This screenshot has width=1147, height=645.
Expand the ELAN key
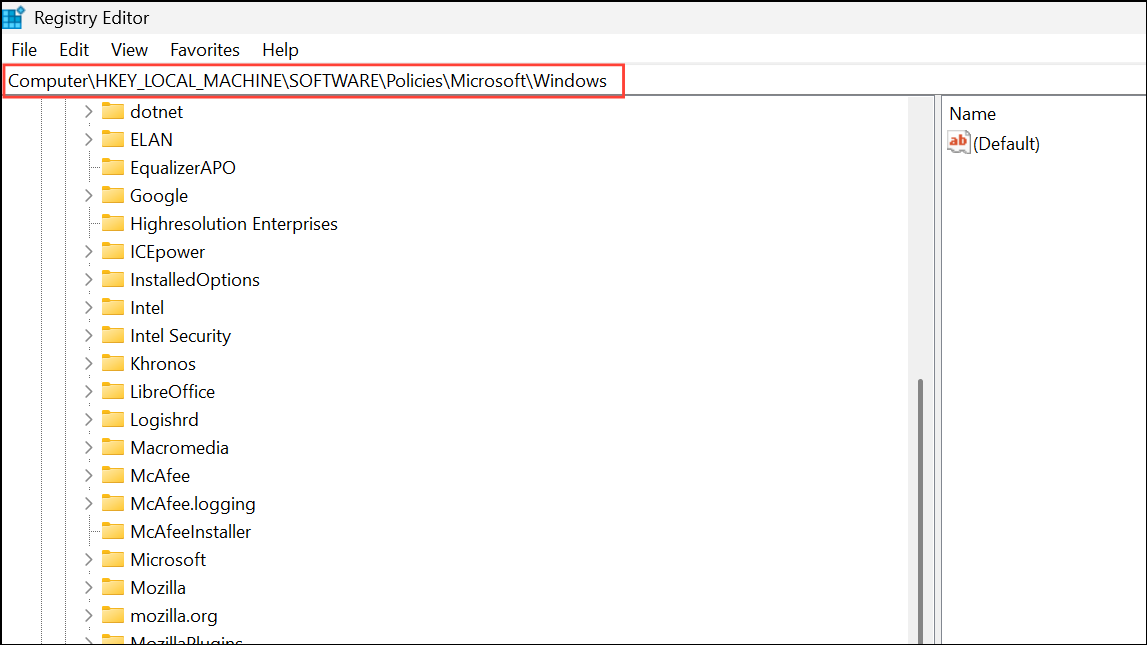coord(89,140)
